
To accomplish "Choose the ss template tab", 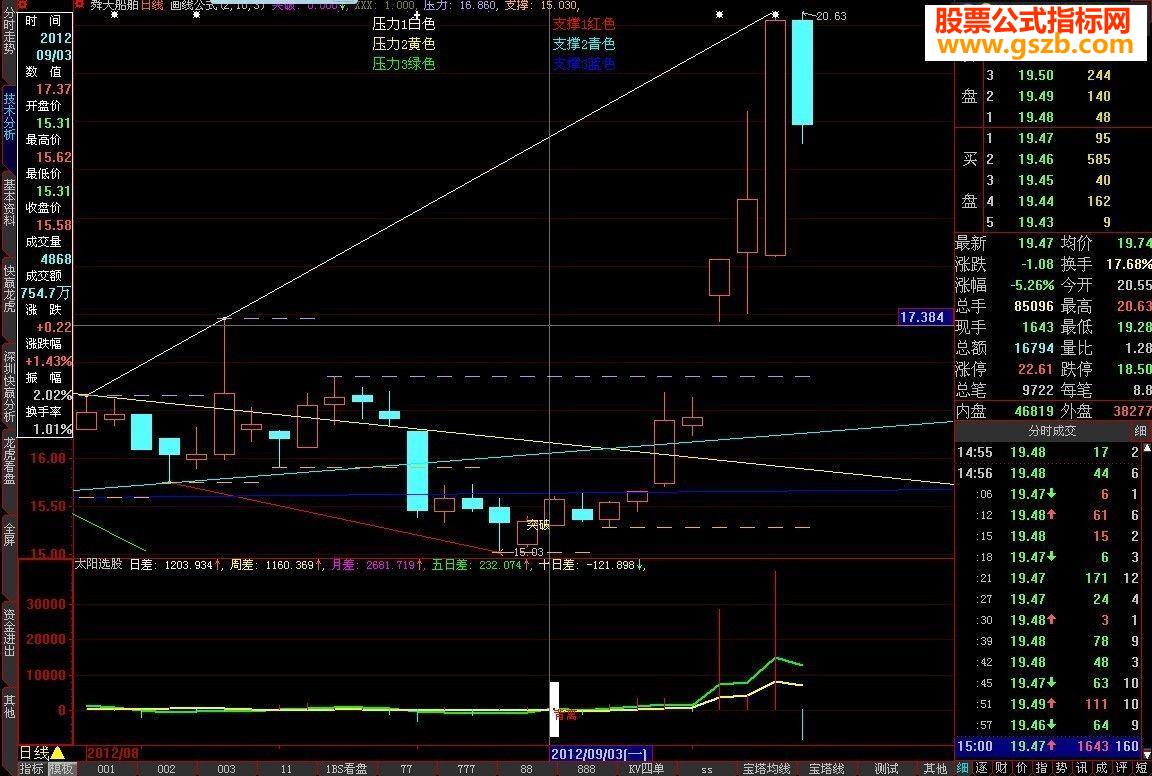I will tap(706, 769).
